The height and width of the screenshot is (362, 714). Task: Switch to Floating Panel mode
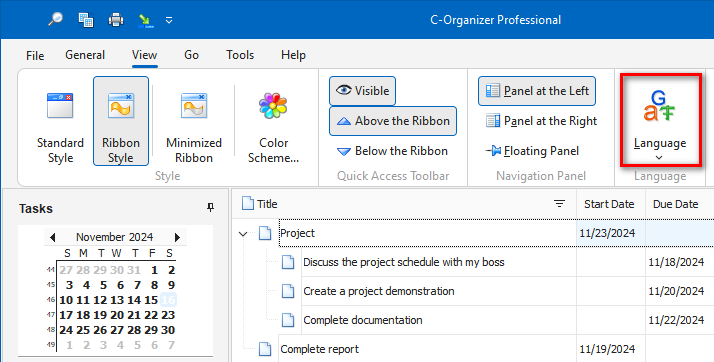pyautogui.click(x=532, y=151)
